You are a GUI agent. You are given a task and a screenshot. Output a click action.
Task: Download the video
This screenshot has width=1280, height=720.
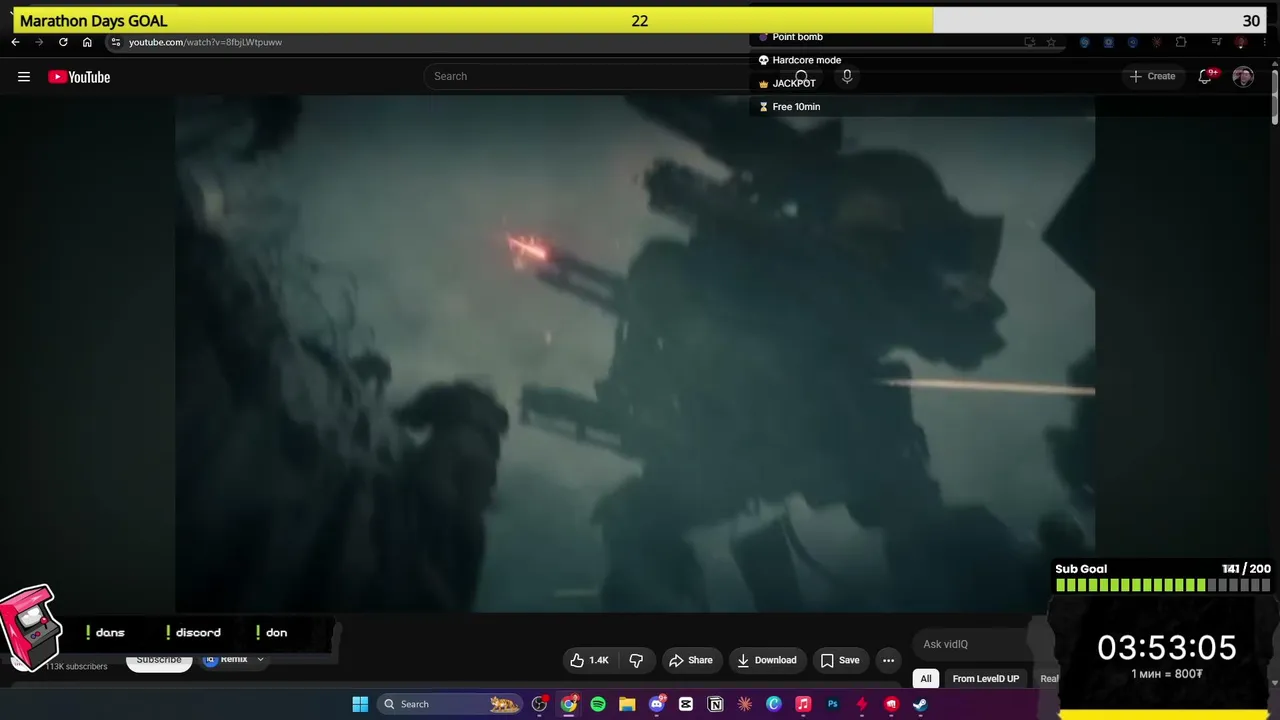click(767, 660)
